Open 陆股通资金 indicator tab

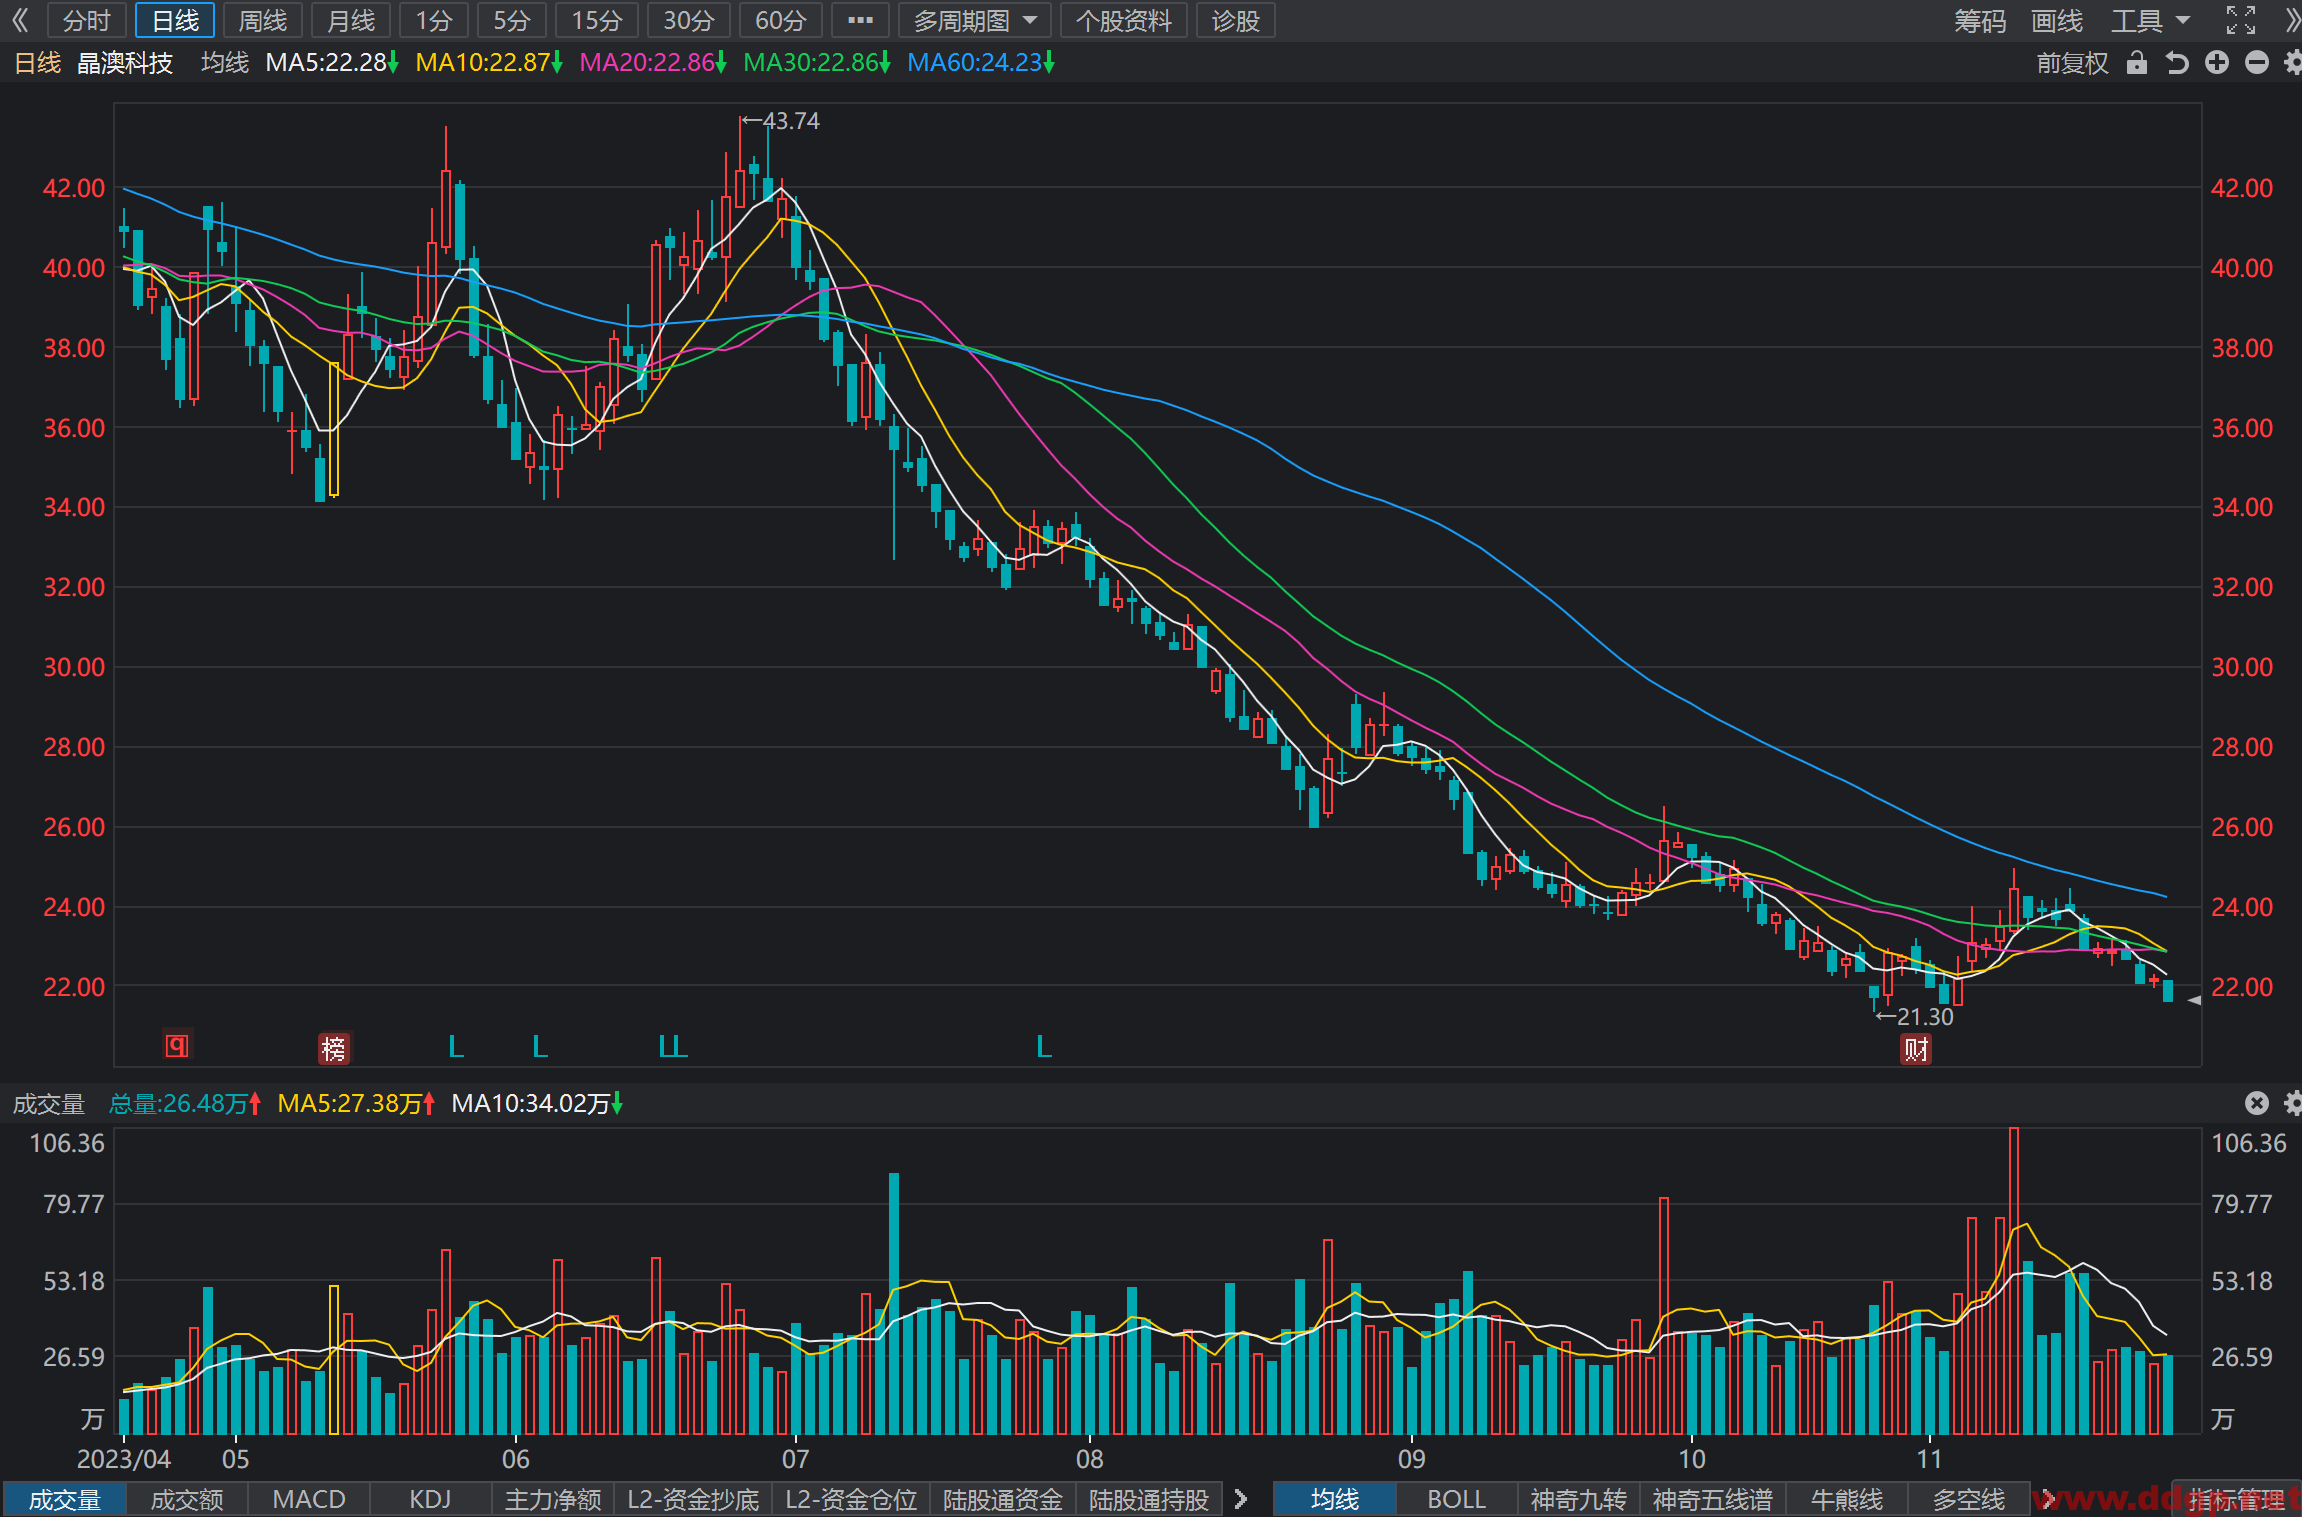[1003, 1499]
